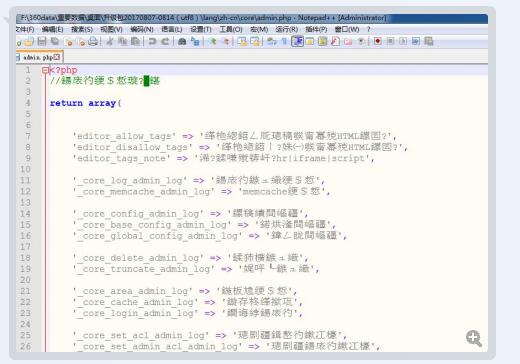Click the magnifier zoom button over image

[474, 338]
